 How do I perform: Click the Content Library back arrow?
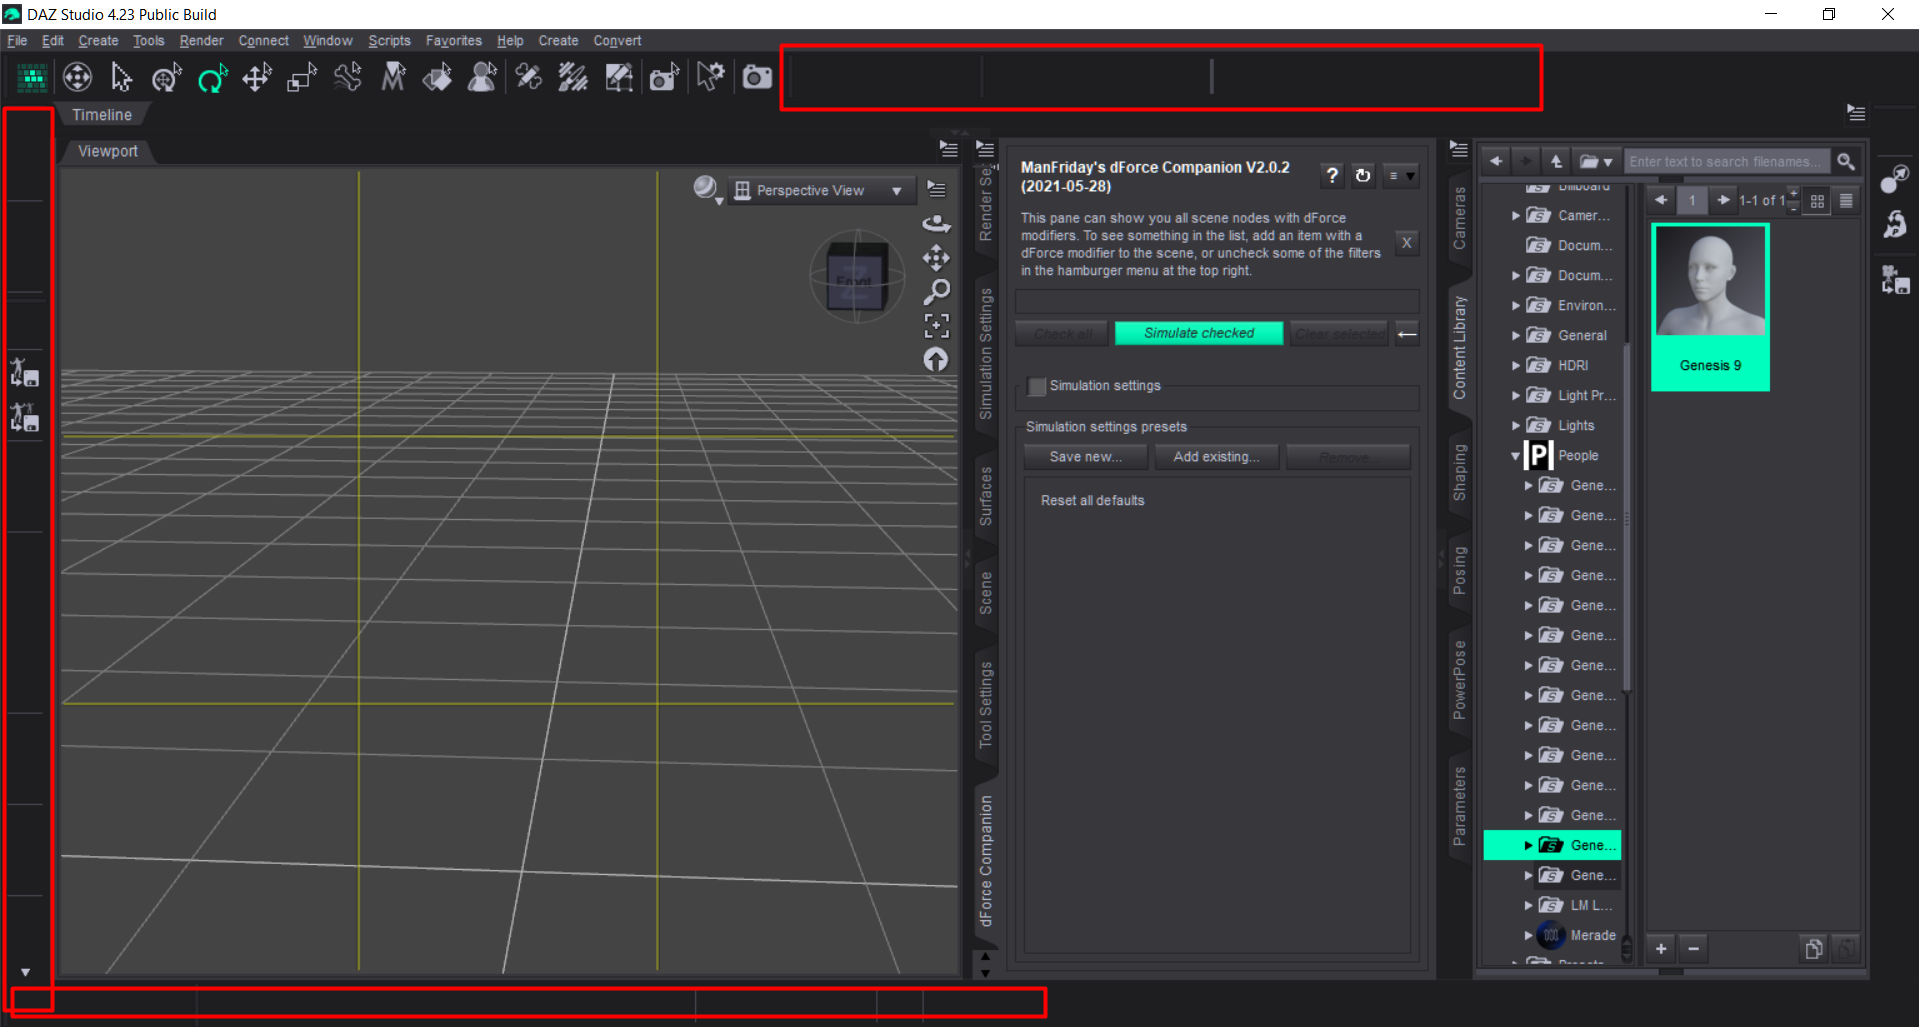click(1496, 161)
